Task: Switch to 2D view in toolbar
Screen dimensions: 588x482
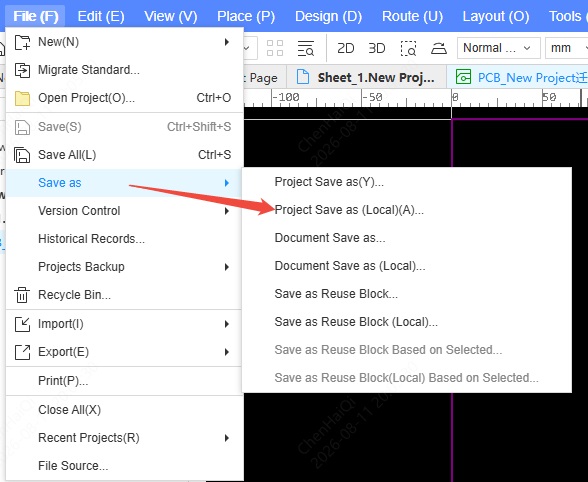Action: tap(345, 48)
